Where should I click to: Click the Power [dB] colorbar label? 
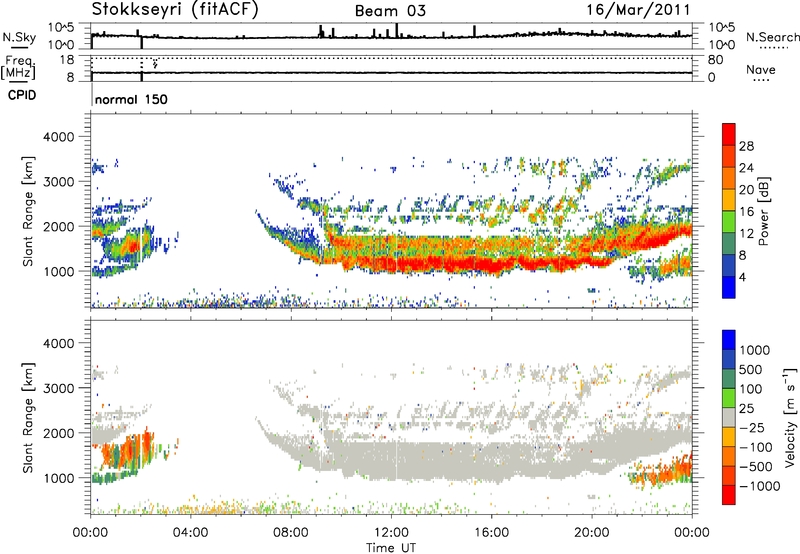[x=764, y=211]
